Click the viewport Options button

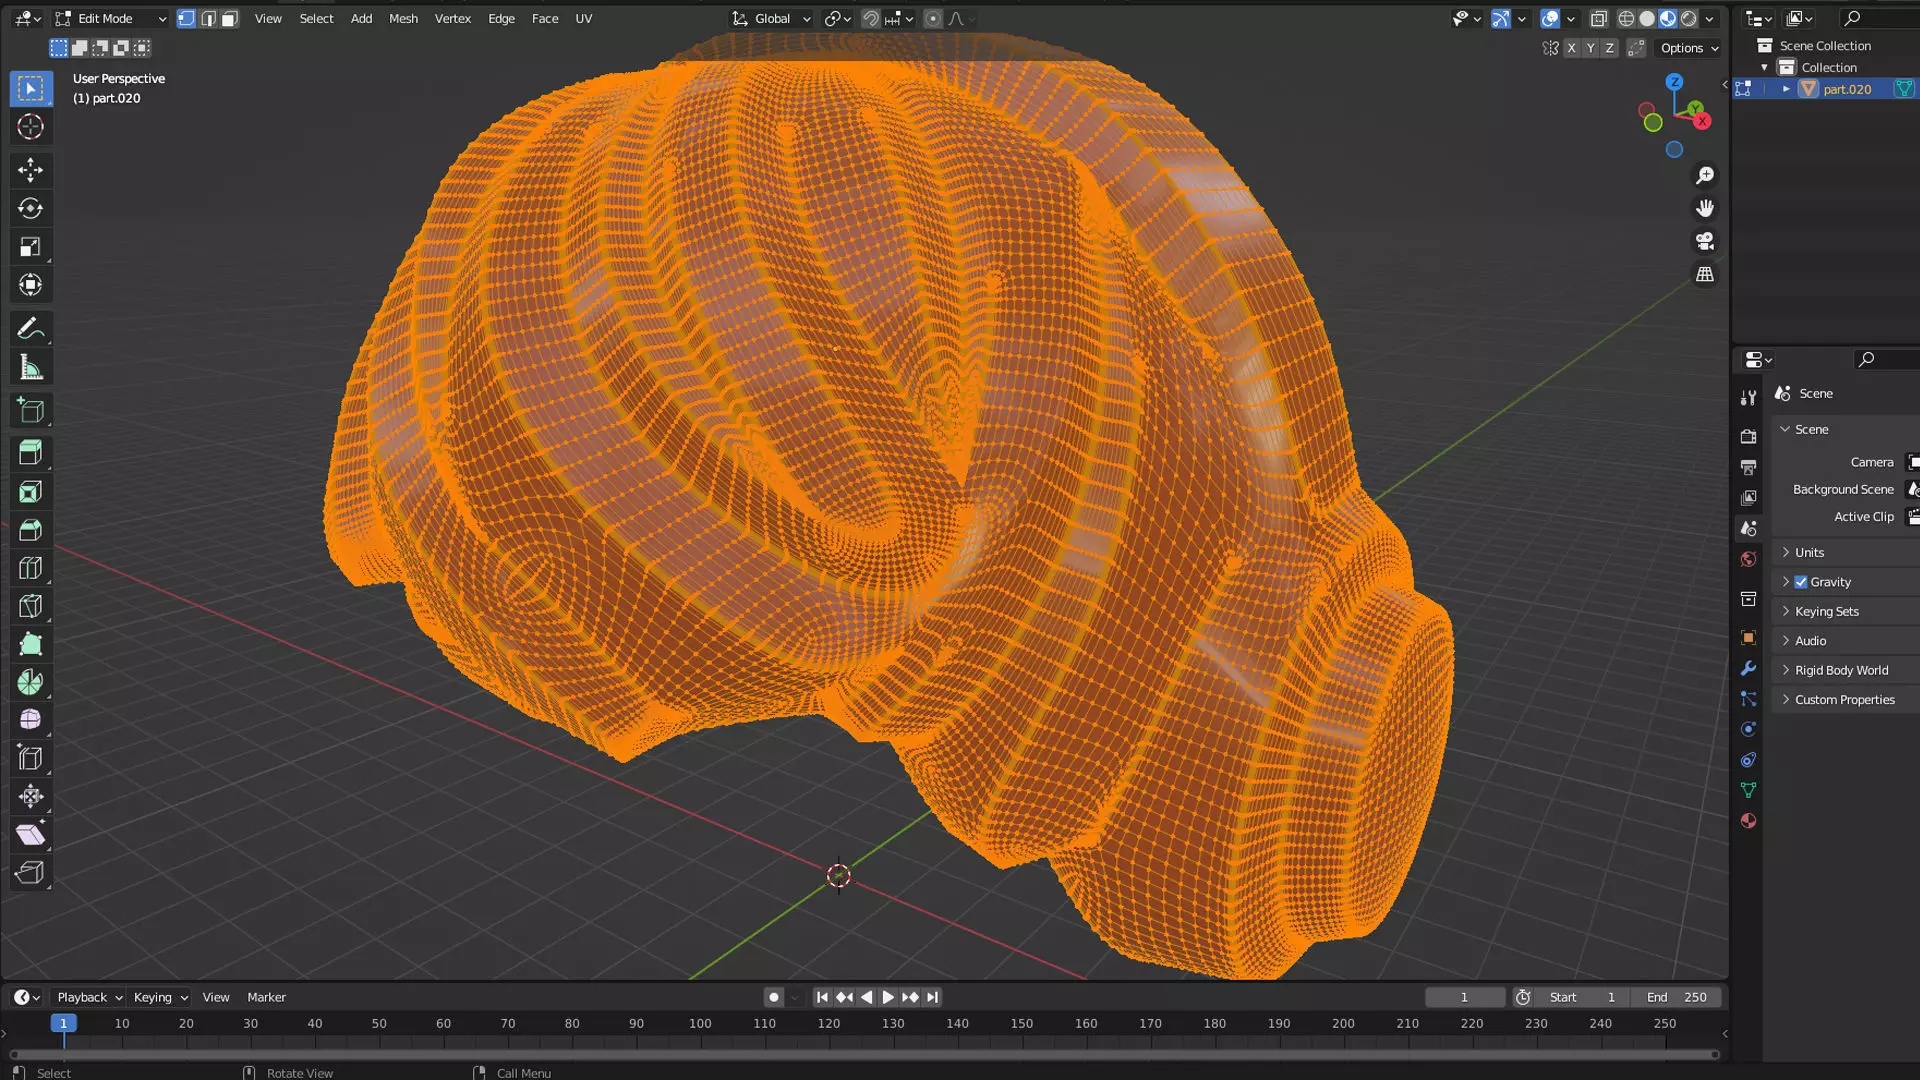(x=1689, y=48)
